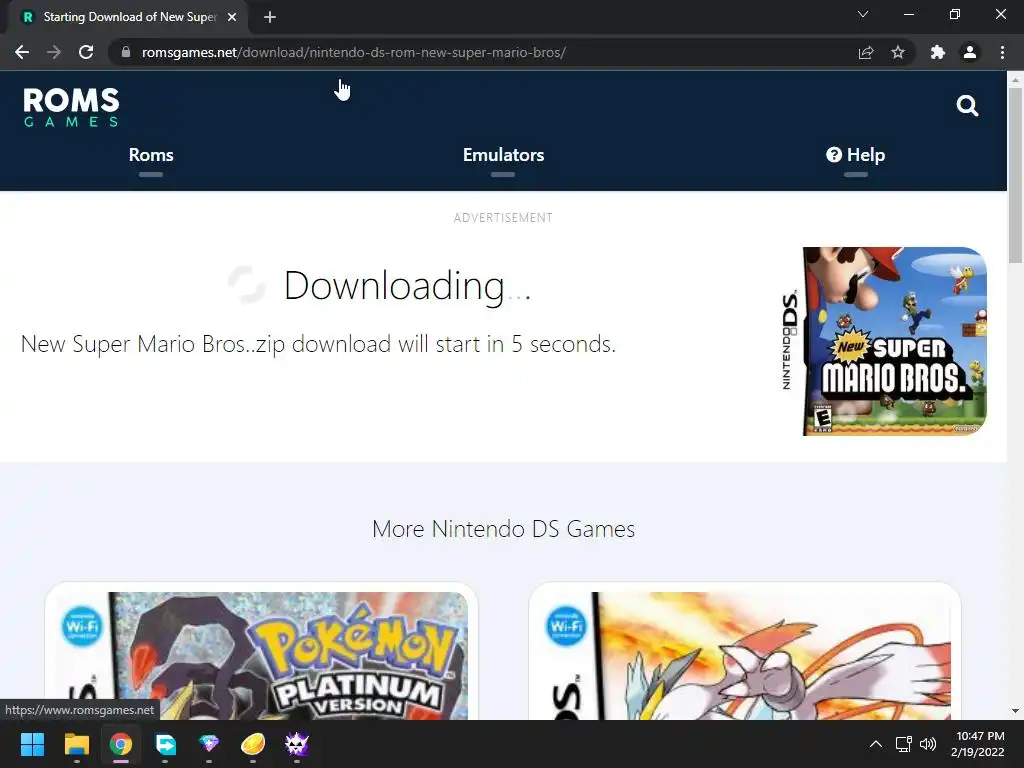The width and height of the screenshot is (1024, 768).
Task: Open the clock and date panel
Action: [x=978, y=744]
